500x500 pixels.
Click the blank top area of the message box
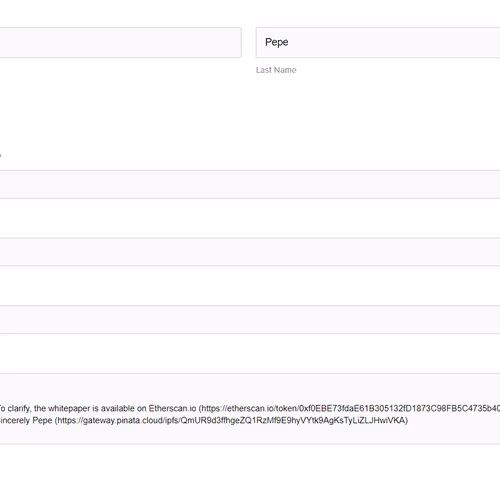tap(250, 388)
